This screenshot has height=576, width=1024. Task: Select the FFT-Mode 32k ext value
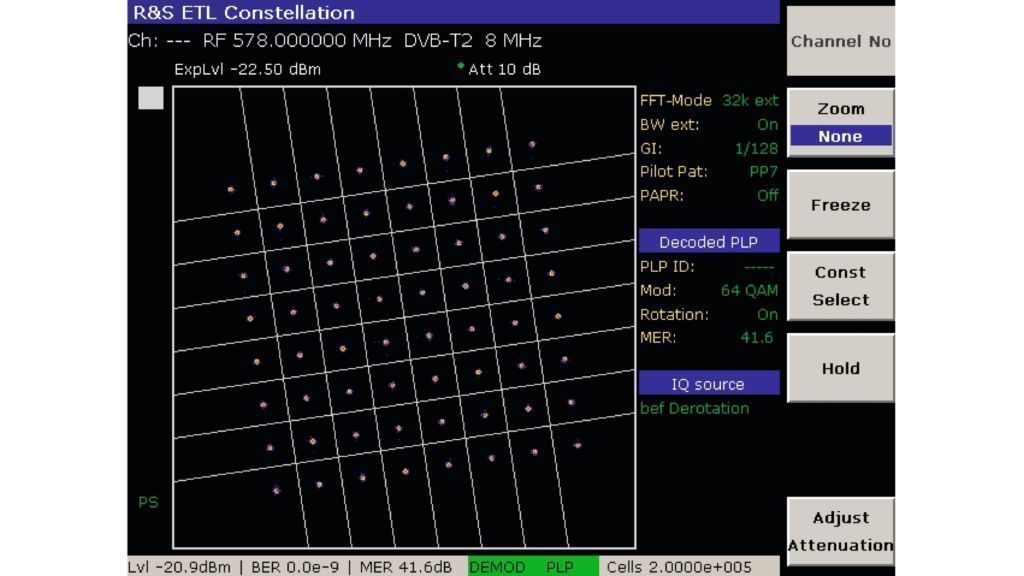(x=750, y=101)
